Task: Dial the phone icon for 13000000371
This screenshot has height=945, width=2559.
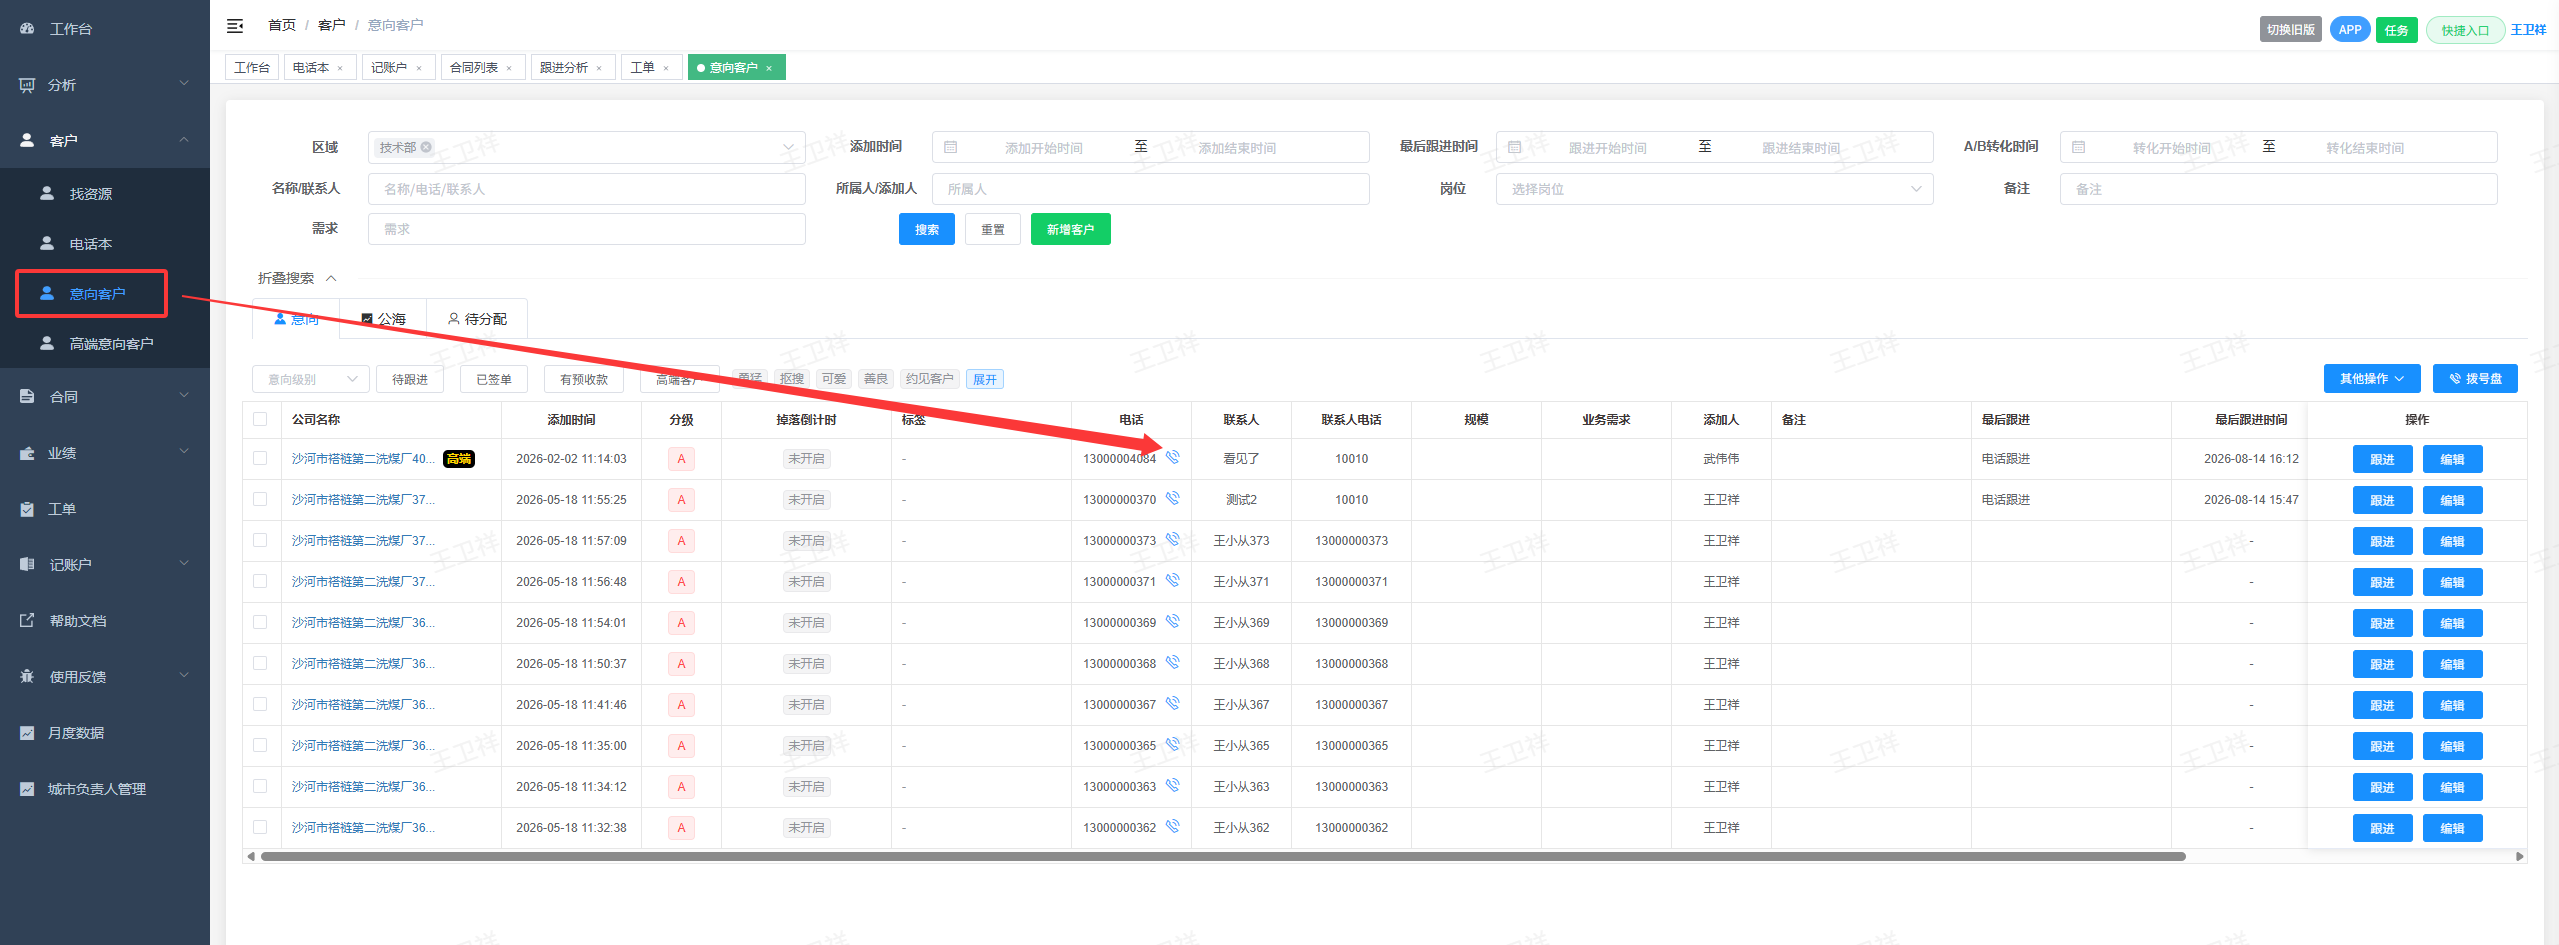Action: 1173,580
